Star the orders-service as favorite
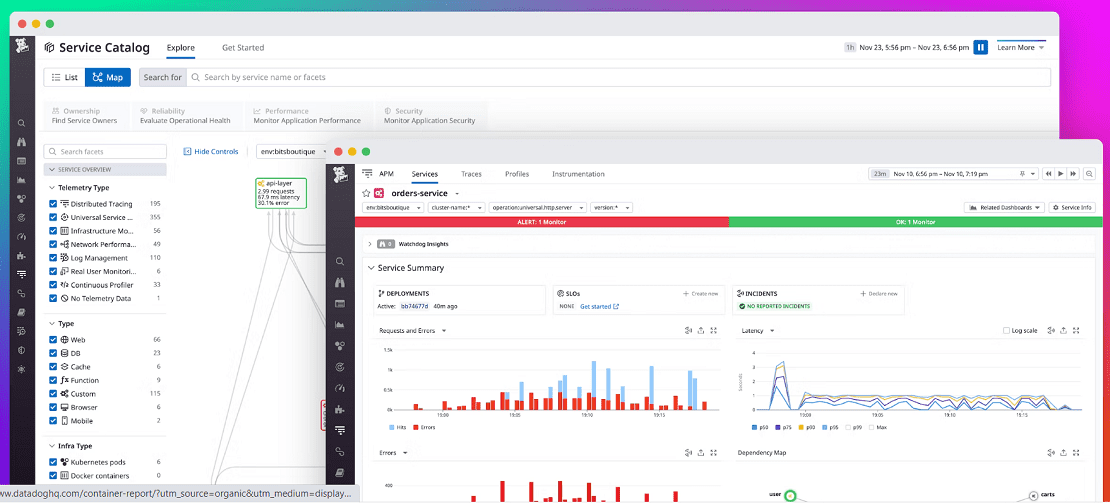The width and height of the screenshot is (1110, 503). coord(366,193)
